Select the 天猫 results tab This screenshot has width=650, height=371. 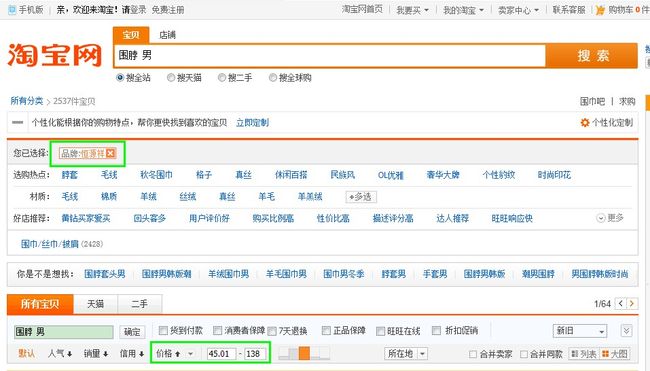point(96,304)
